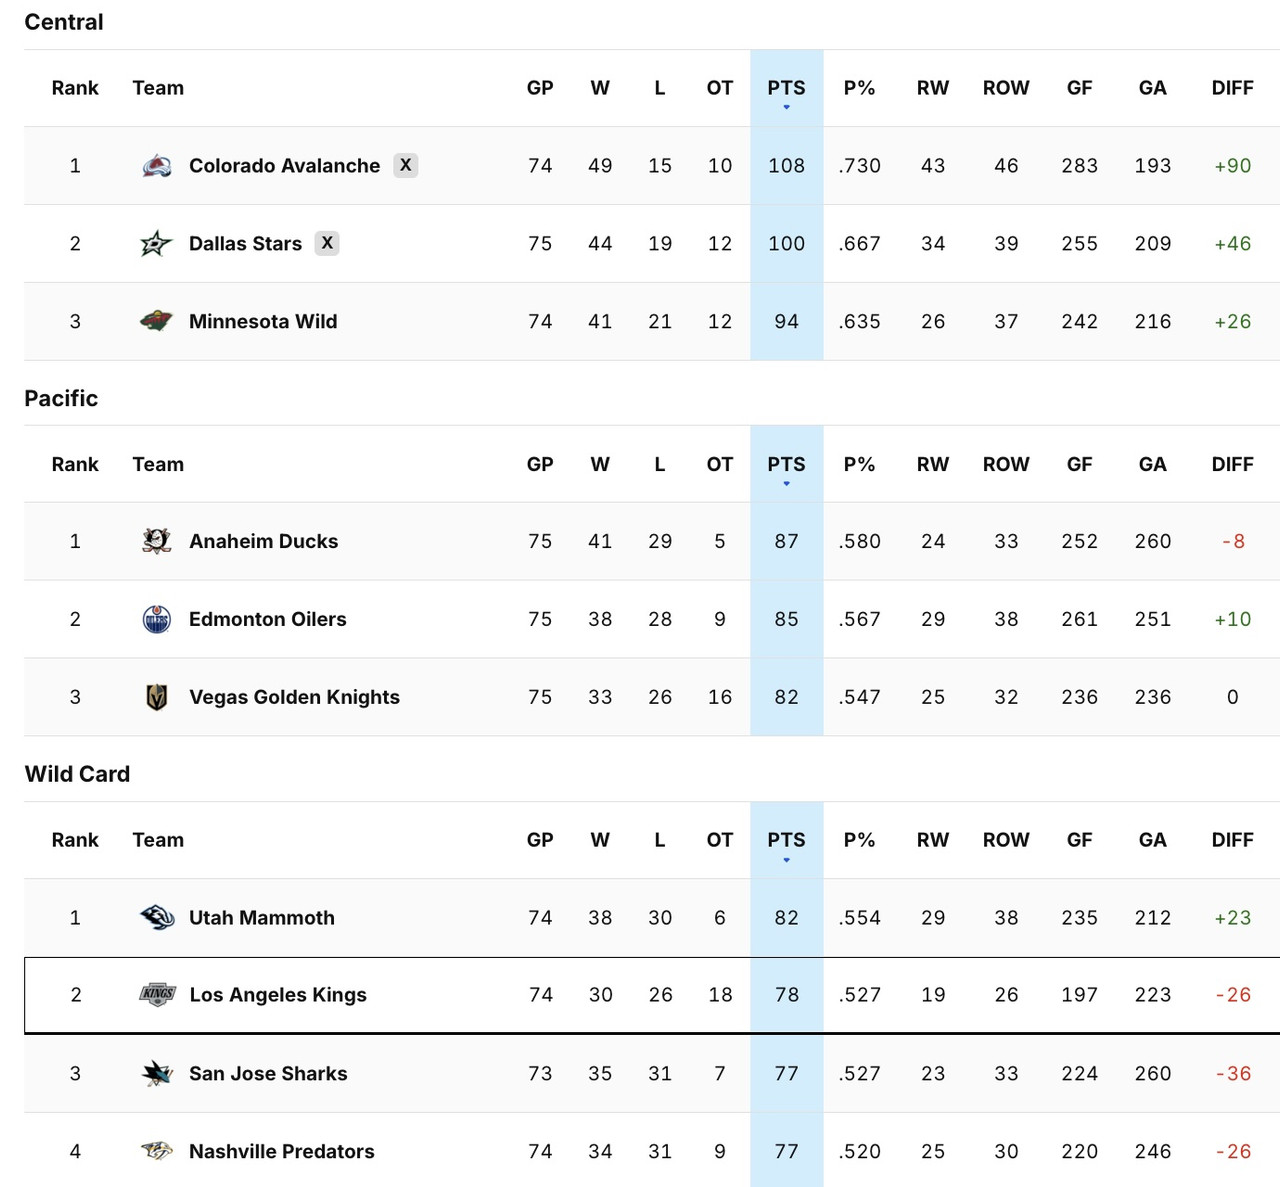Click the Anaheim Ducks logo
Viewport: 1280px width, 1187px height.
click(x=157, y=541)
